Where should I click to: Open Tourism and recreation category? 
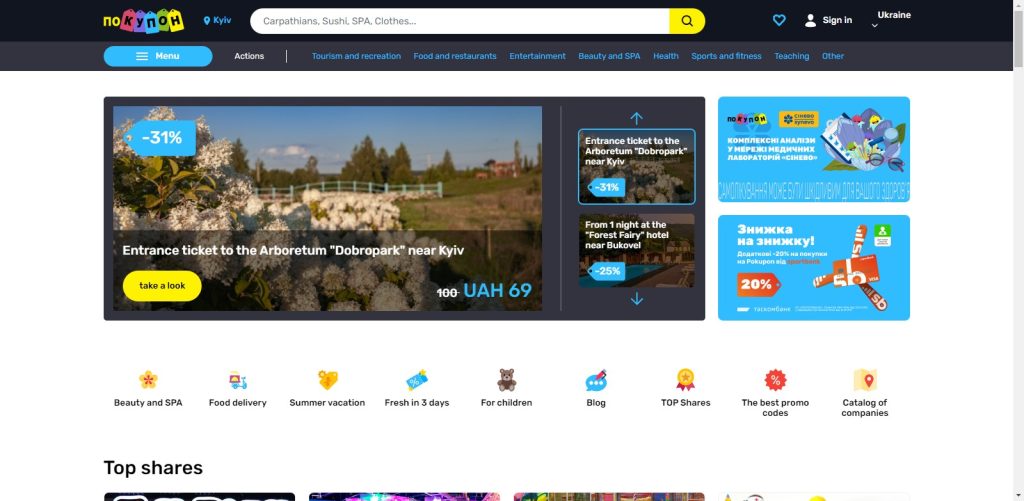click(x=356, y=56)
